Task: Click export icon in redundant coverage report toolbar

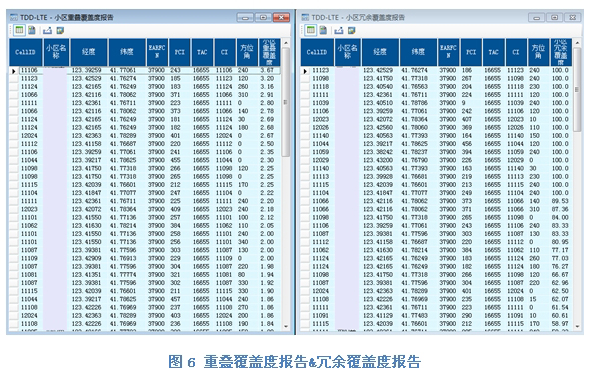Action: point(339,30)
